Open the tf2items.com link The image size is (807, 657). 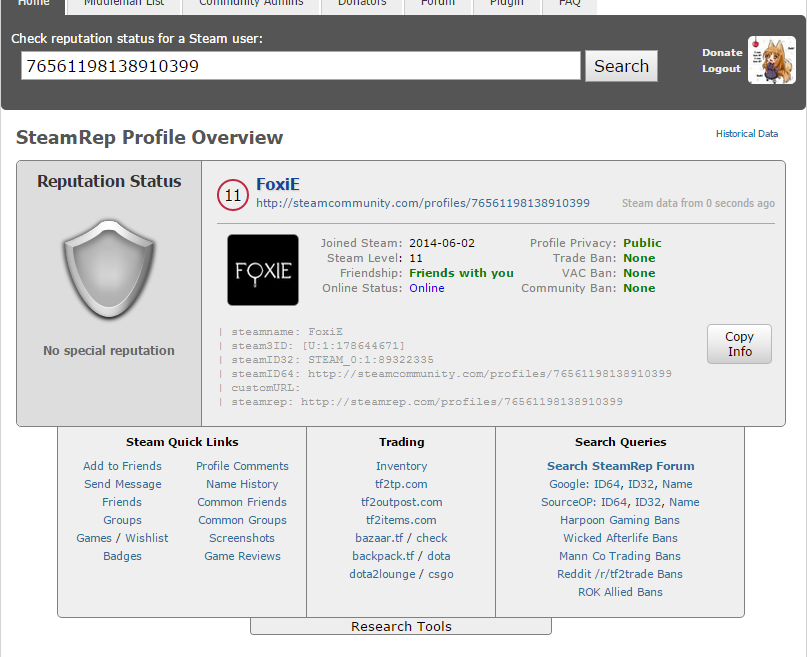coord(401,520)
